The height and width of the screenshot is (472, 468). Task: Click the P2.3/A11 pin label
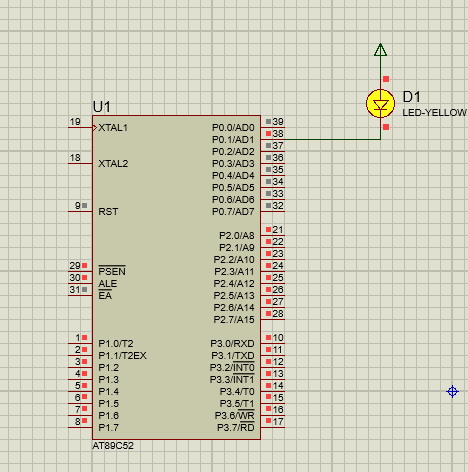click(234, 272)
